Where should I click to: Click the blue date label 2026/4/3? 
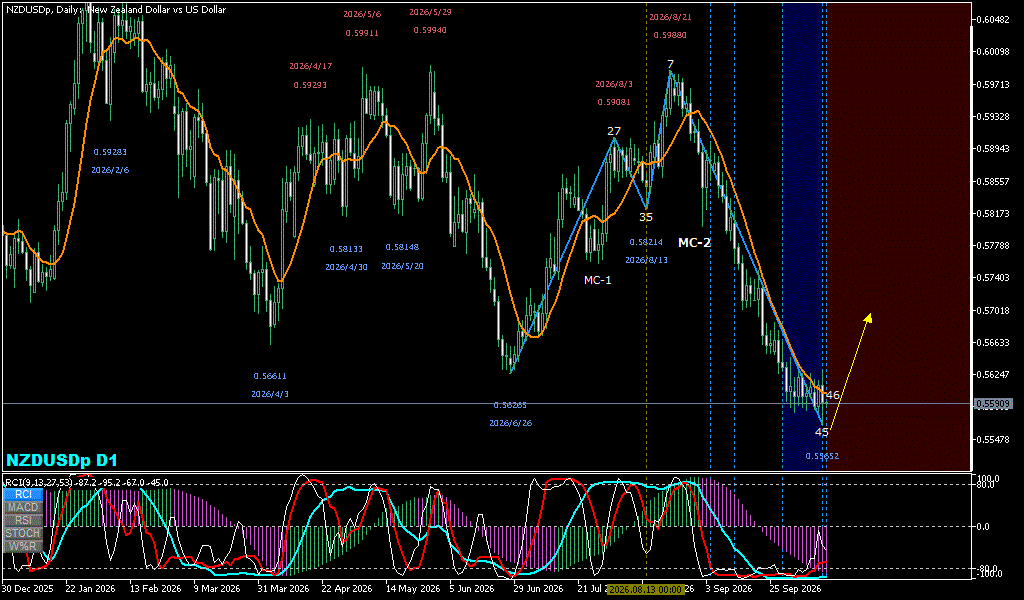point(270,394)
